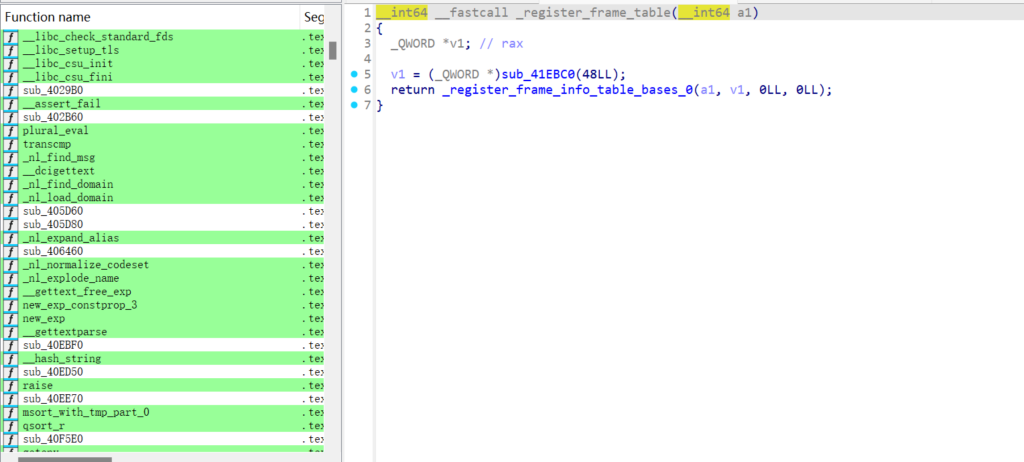Toggle the blue dot marker on line 7
This screenshot has width=1024, height=462.
click(x=357, y=105)
